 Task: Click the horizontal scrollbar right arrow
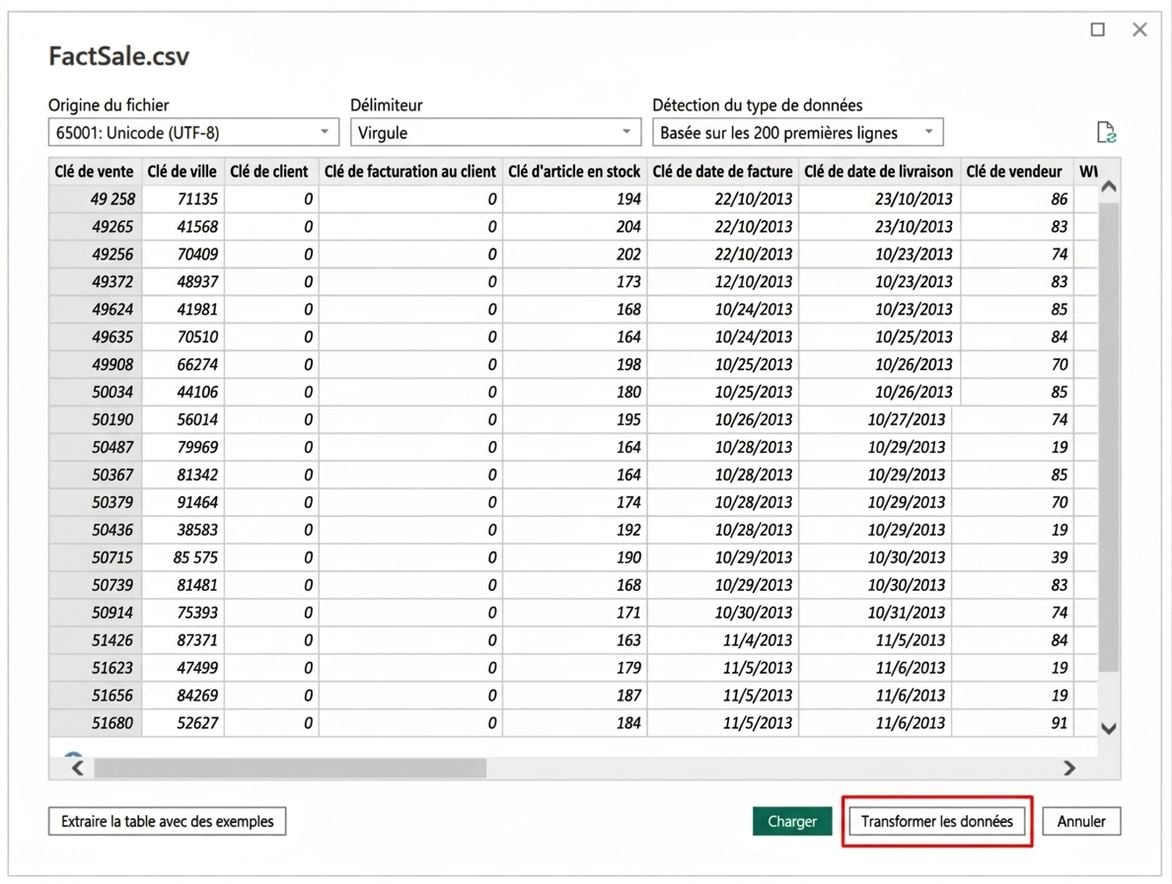(x=1070, y=767)
